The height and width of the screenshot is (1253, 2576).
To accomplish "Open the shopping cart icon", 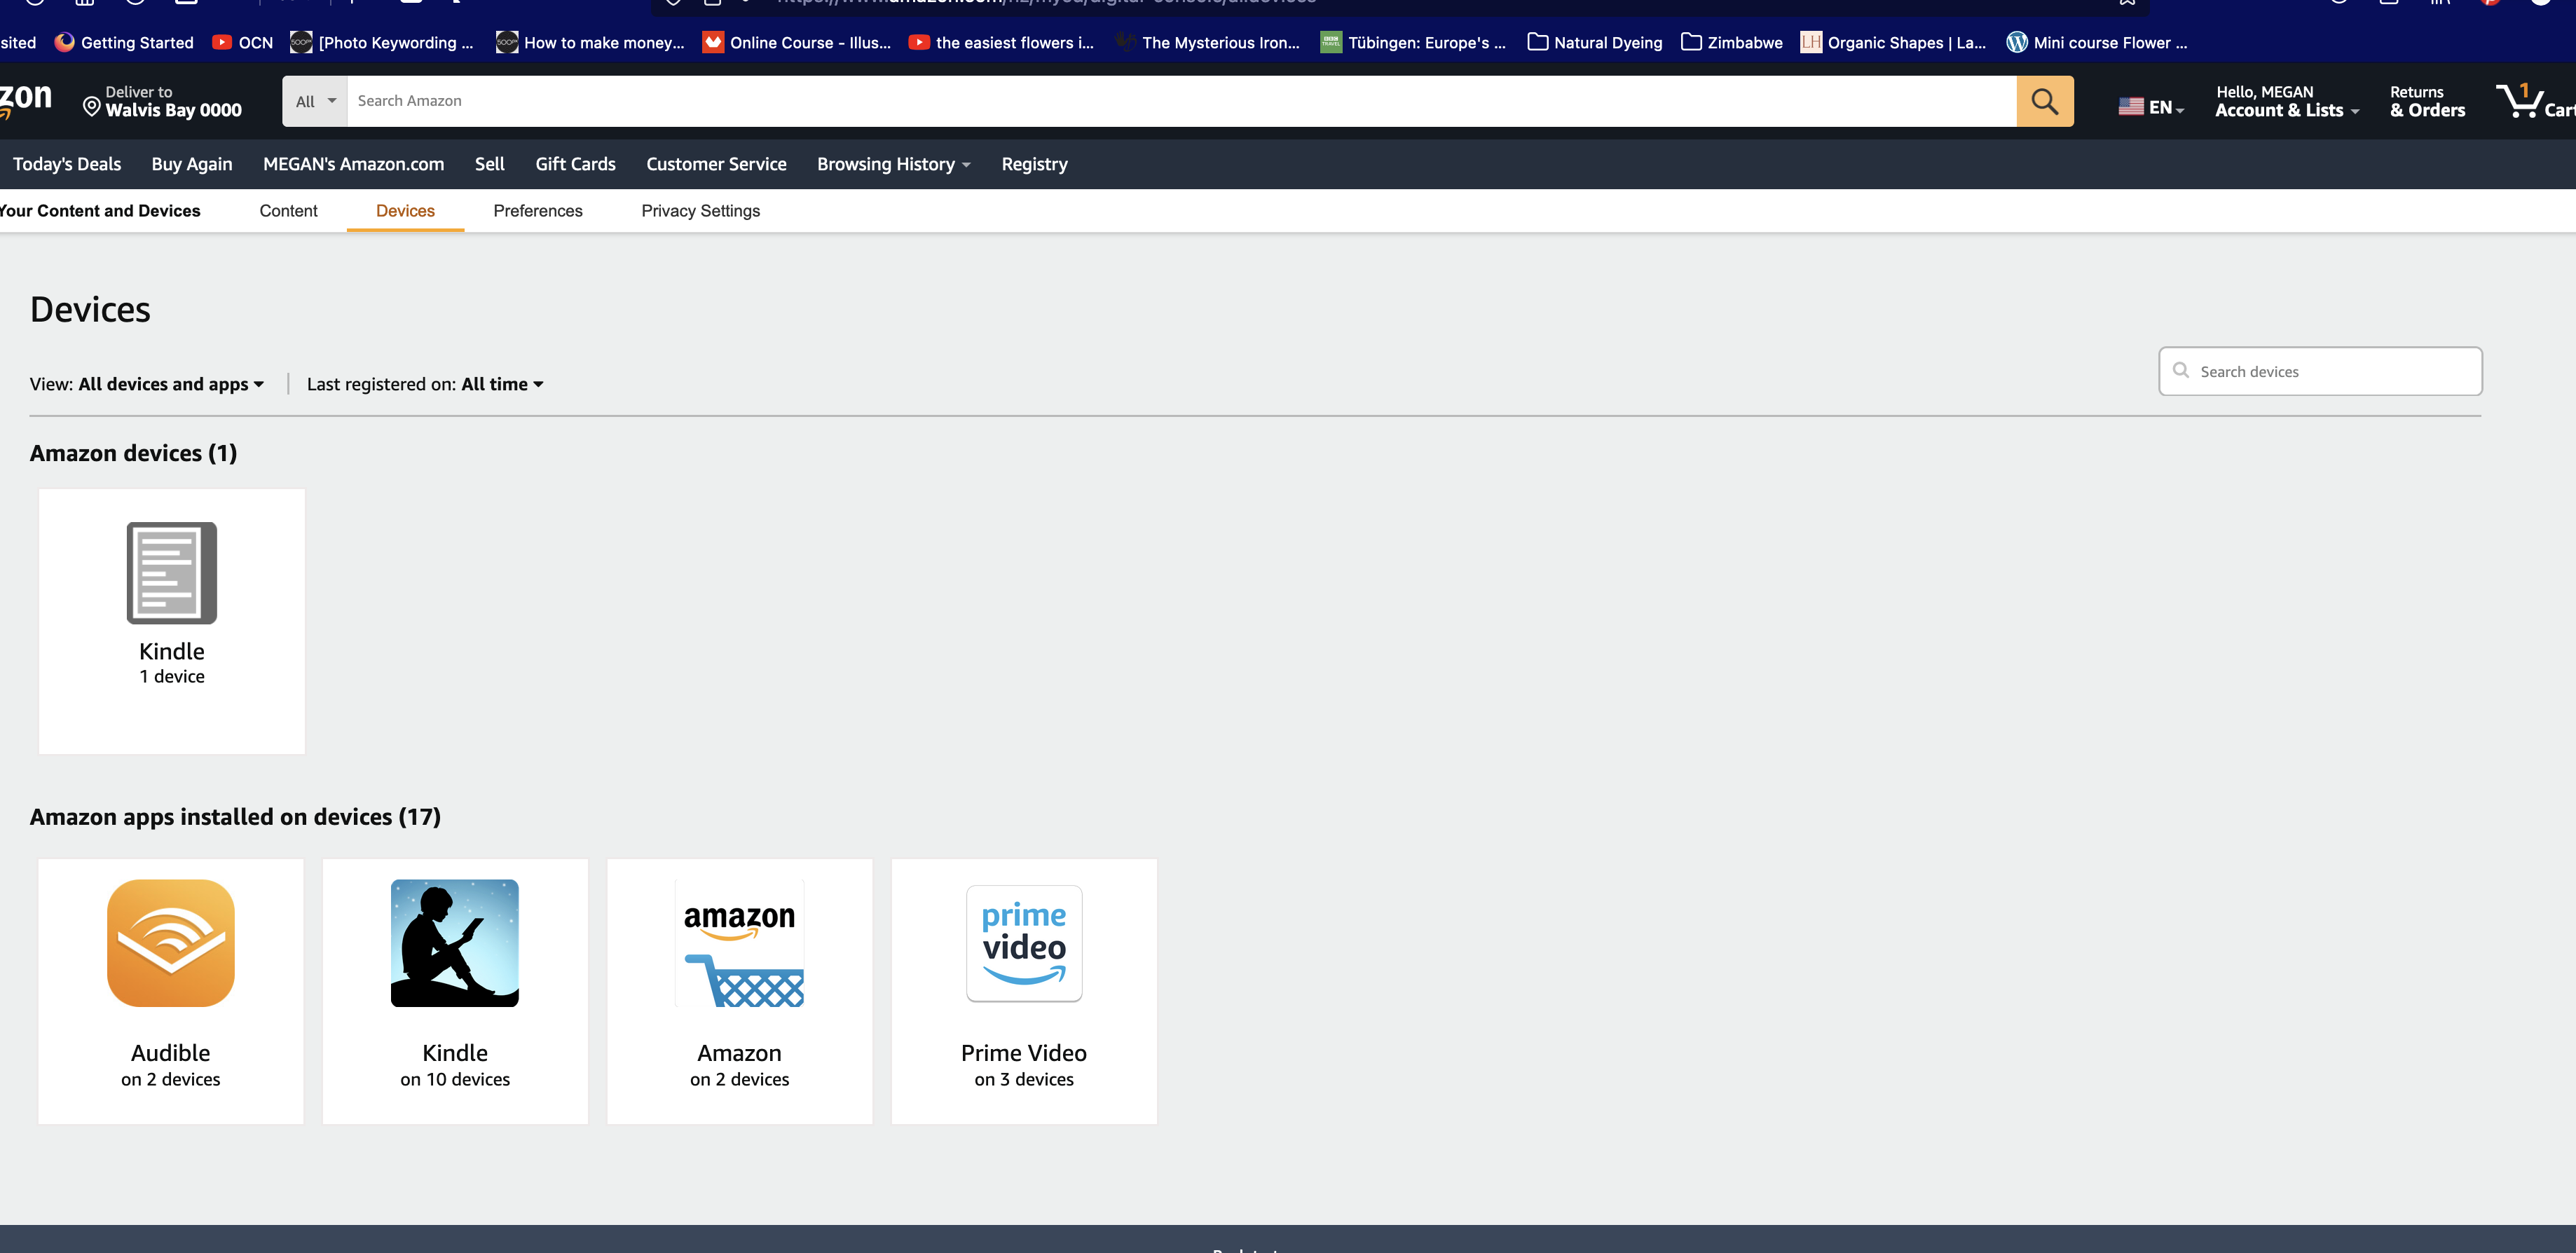I will pos(2521,101).
